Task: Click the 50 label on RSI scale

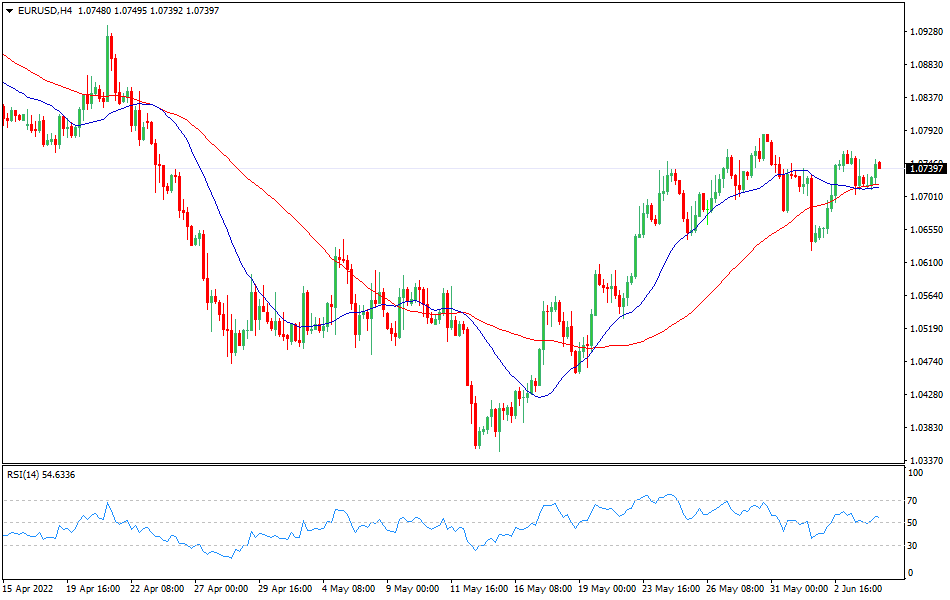Action: coord(912,522)
